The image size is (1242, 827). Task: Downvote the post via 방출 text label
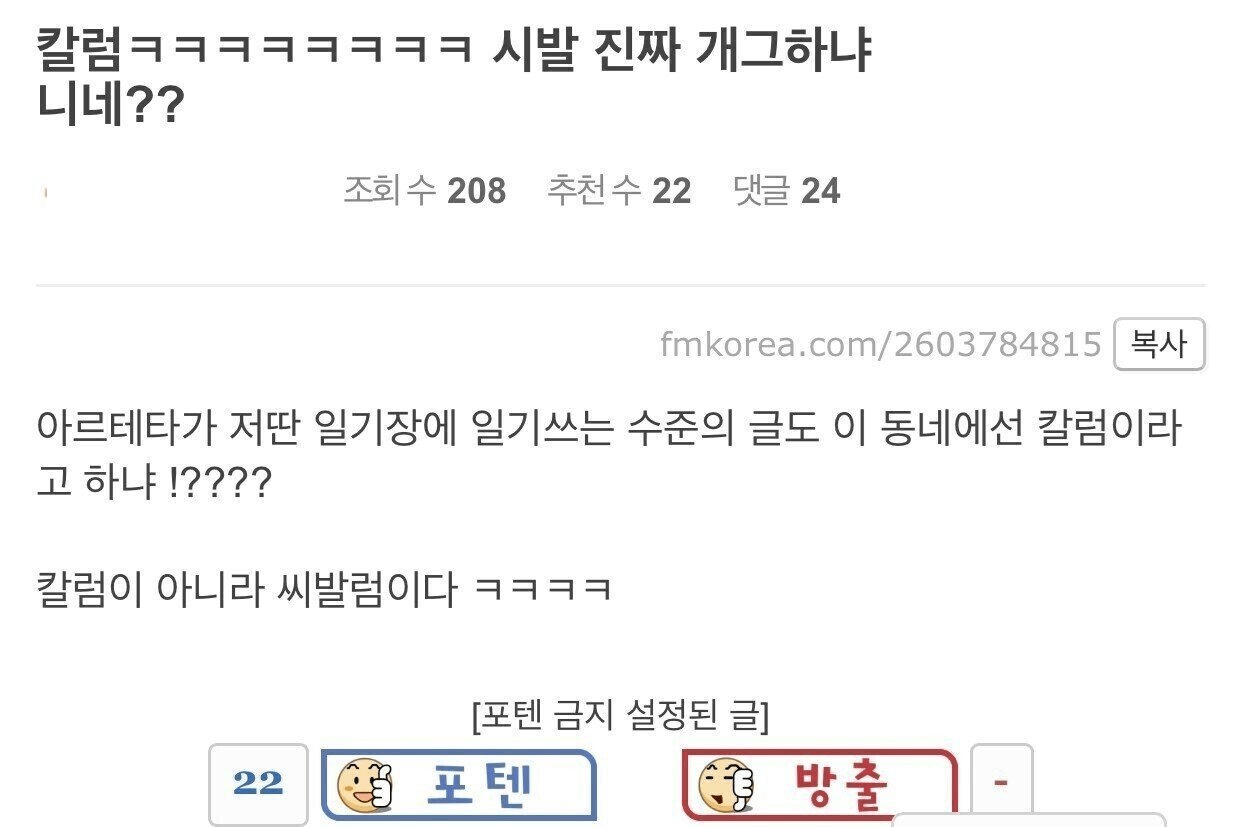tap(842, 785)
